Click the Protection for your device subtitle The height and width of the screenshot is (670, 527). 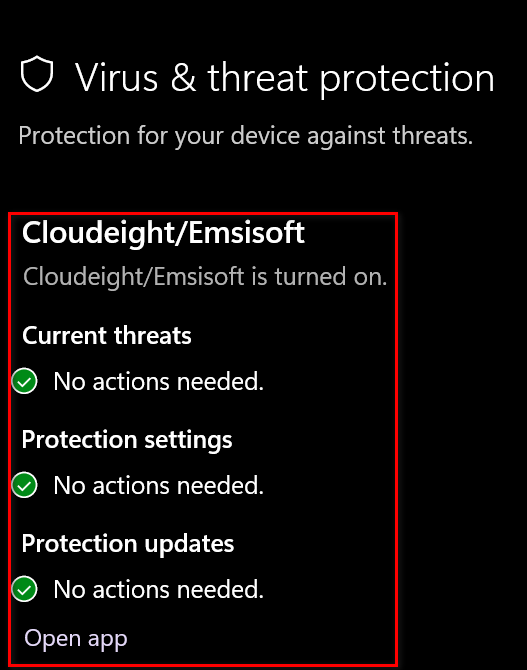coord(246,136)
